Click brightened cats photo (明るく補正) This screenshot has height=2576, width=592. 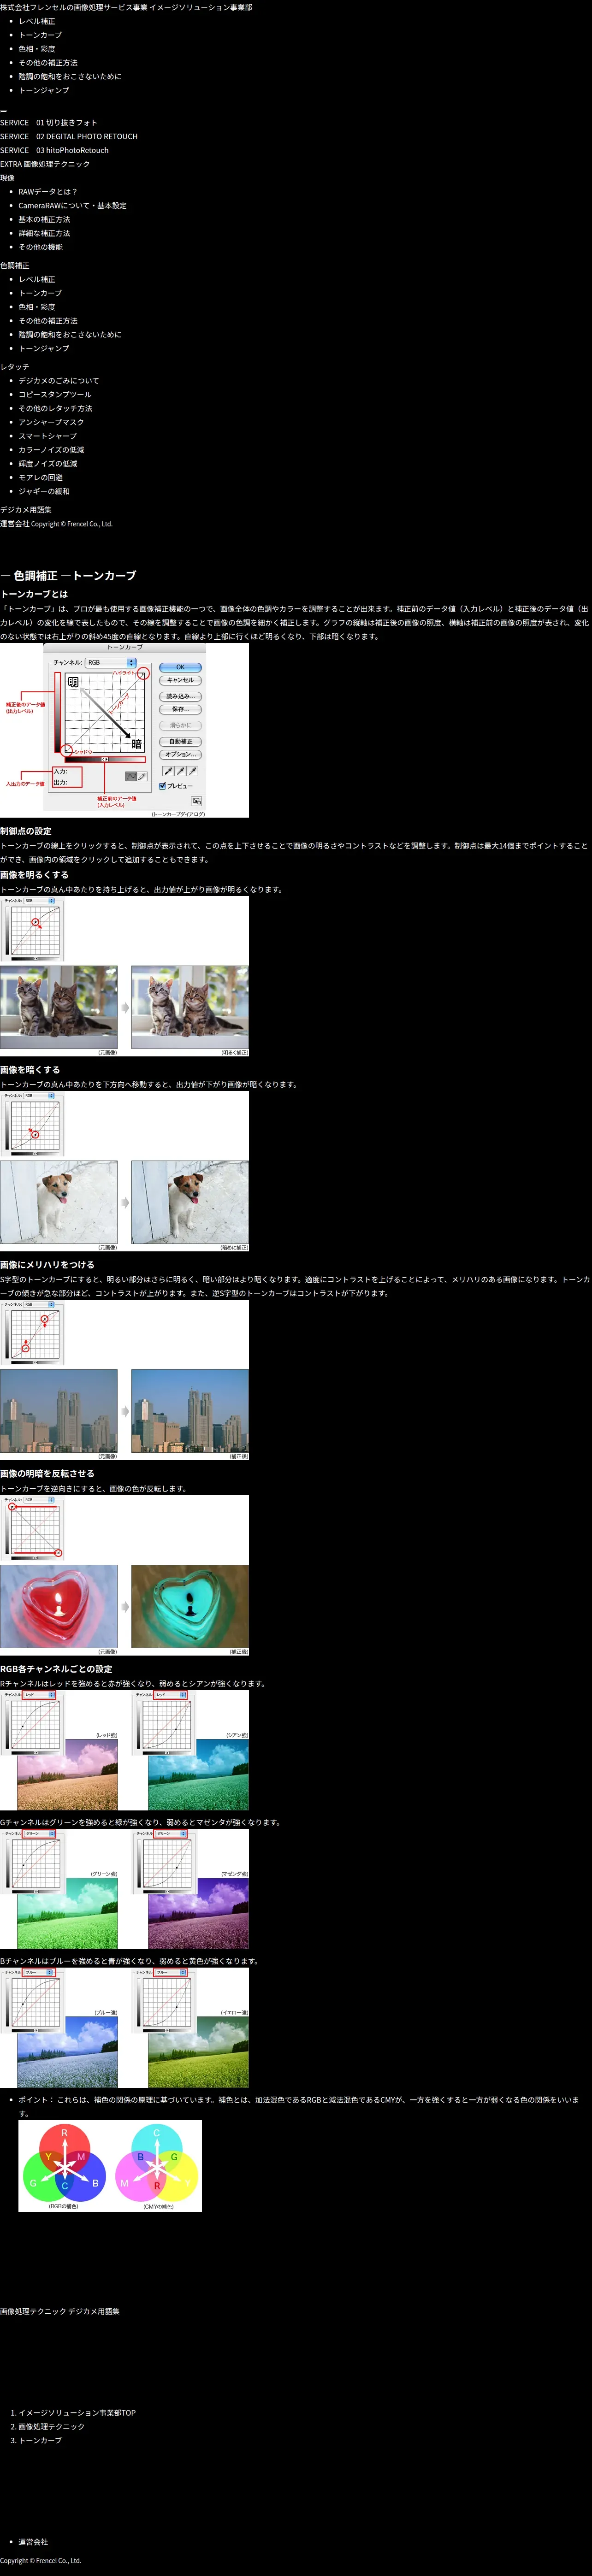[x=190, y=1008]
